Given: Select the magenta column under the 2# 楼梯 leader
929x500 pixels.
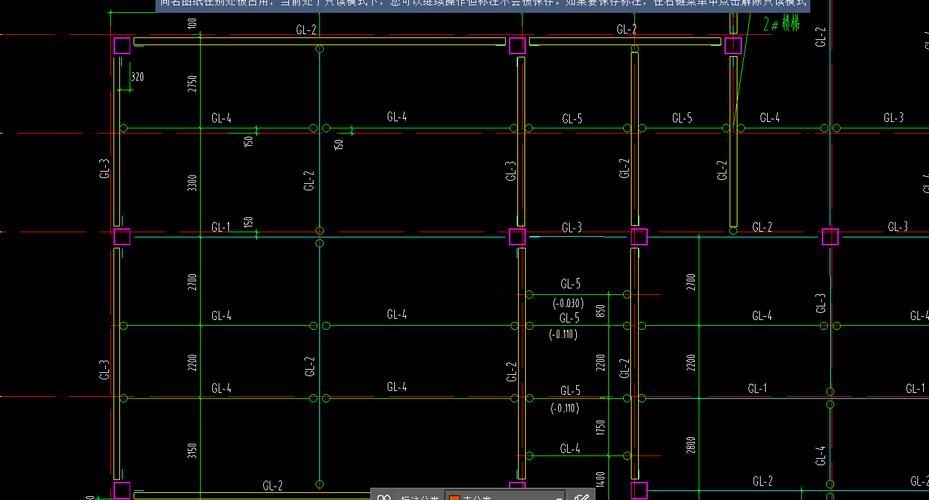Looking at the screenshot, I should [733, 45].
